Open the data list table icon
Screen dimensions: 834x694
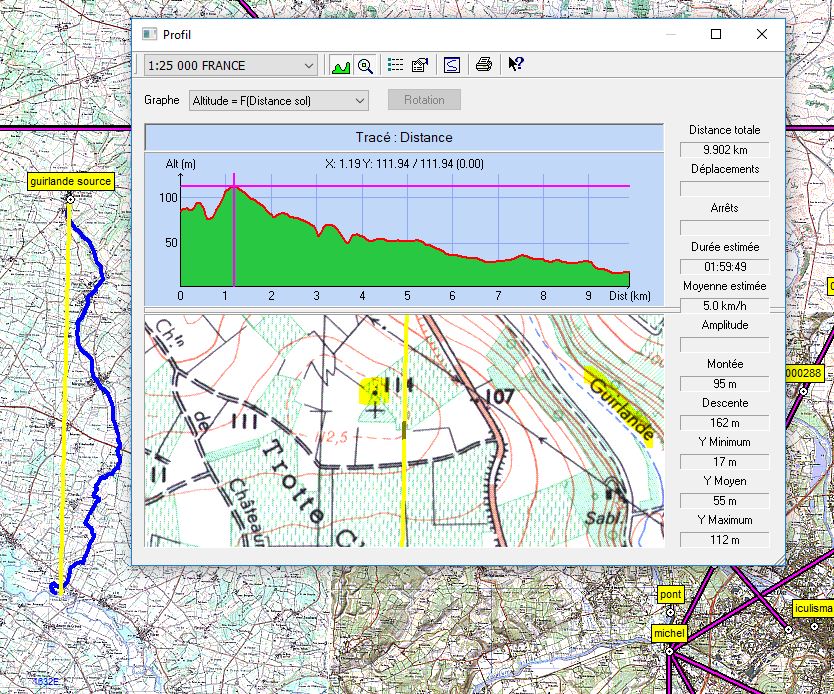point(395,65)
